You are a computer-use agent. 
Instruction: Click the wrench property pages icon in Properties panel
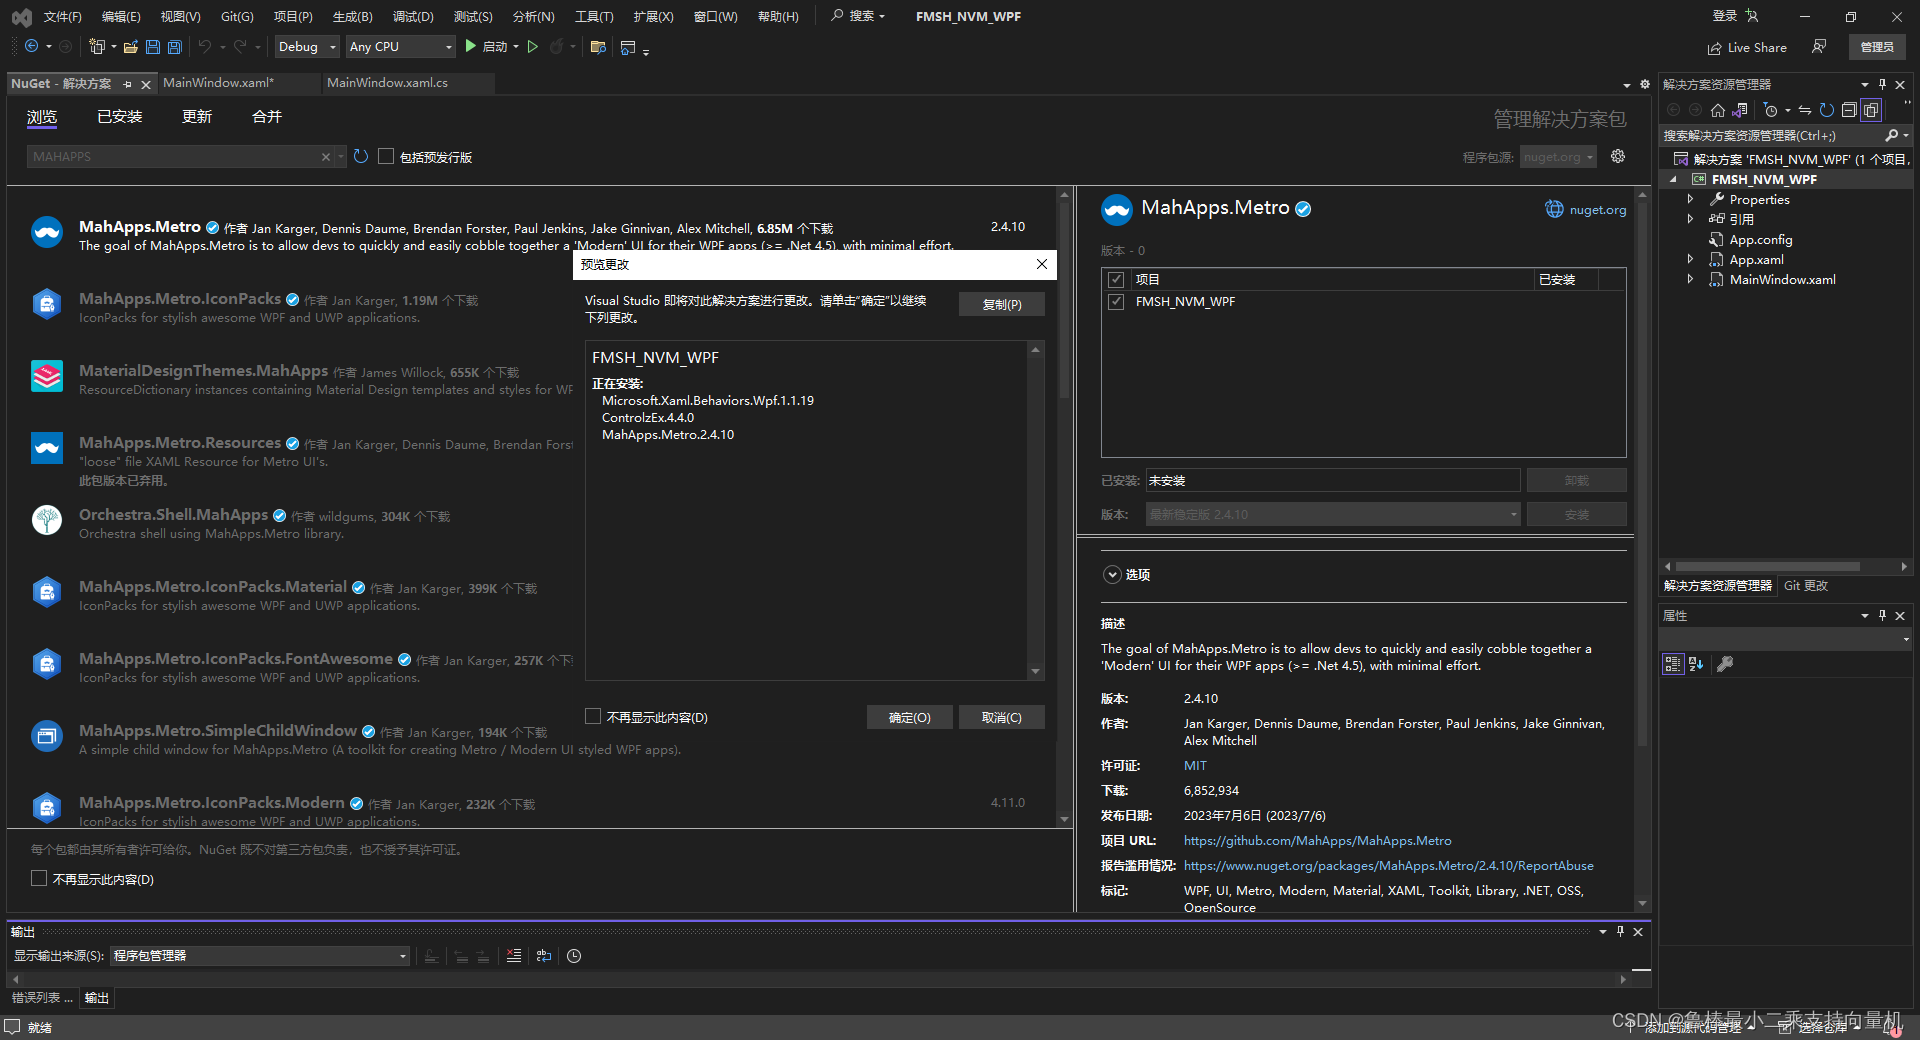1725,664
